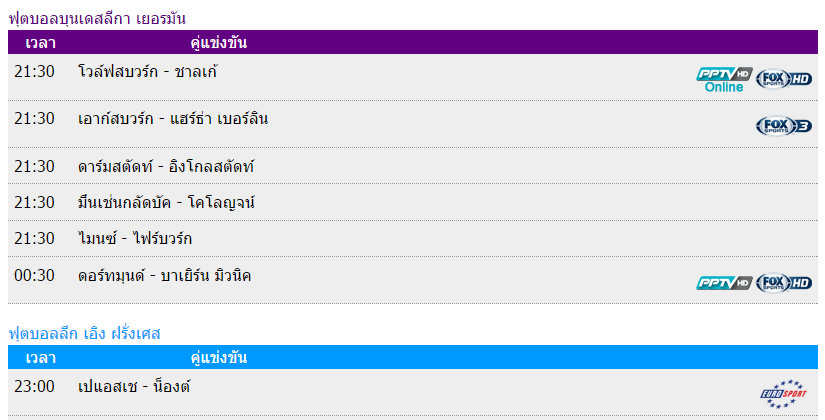825x420 pixels.
Task: Open the ฟุตบอลลีก เอิง ฝรั่งเศส league heading
Action: [84, 332]
